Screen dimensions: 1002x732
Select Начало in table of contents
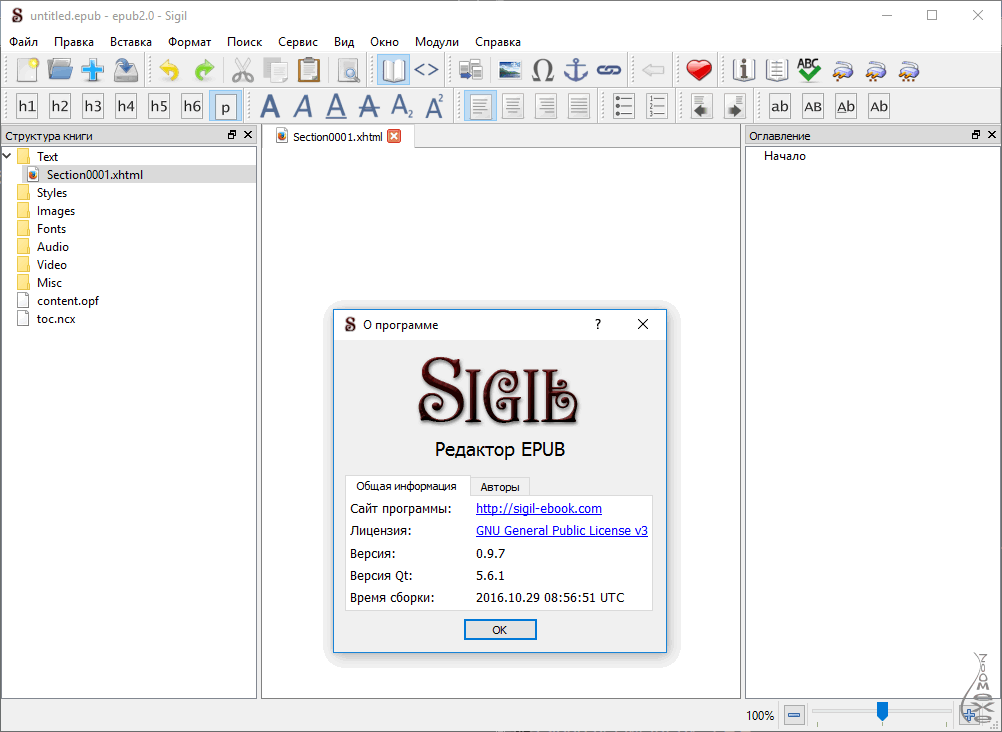coord(785,156)
